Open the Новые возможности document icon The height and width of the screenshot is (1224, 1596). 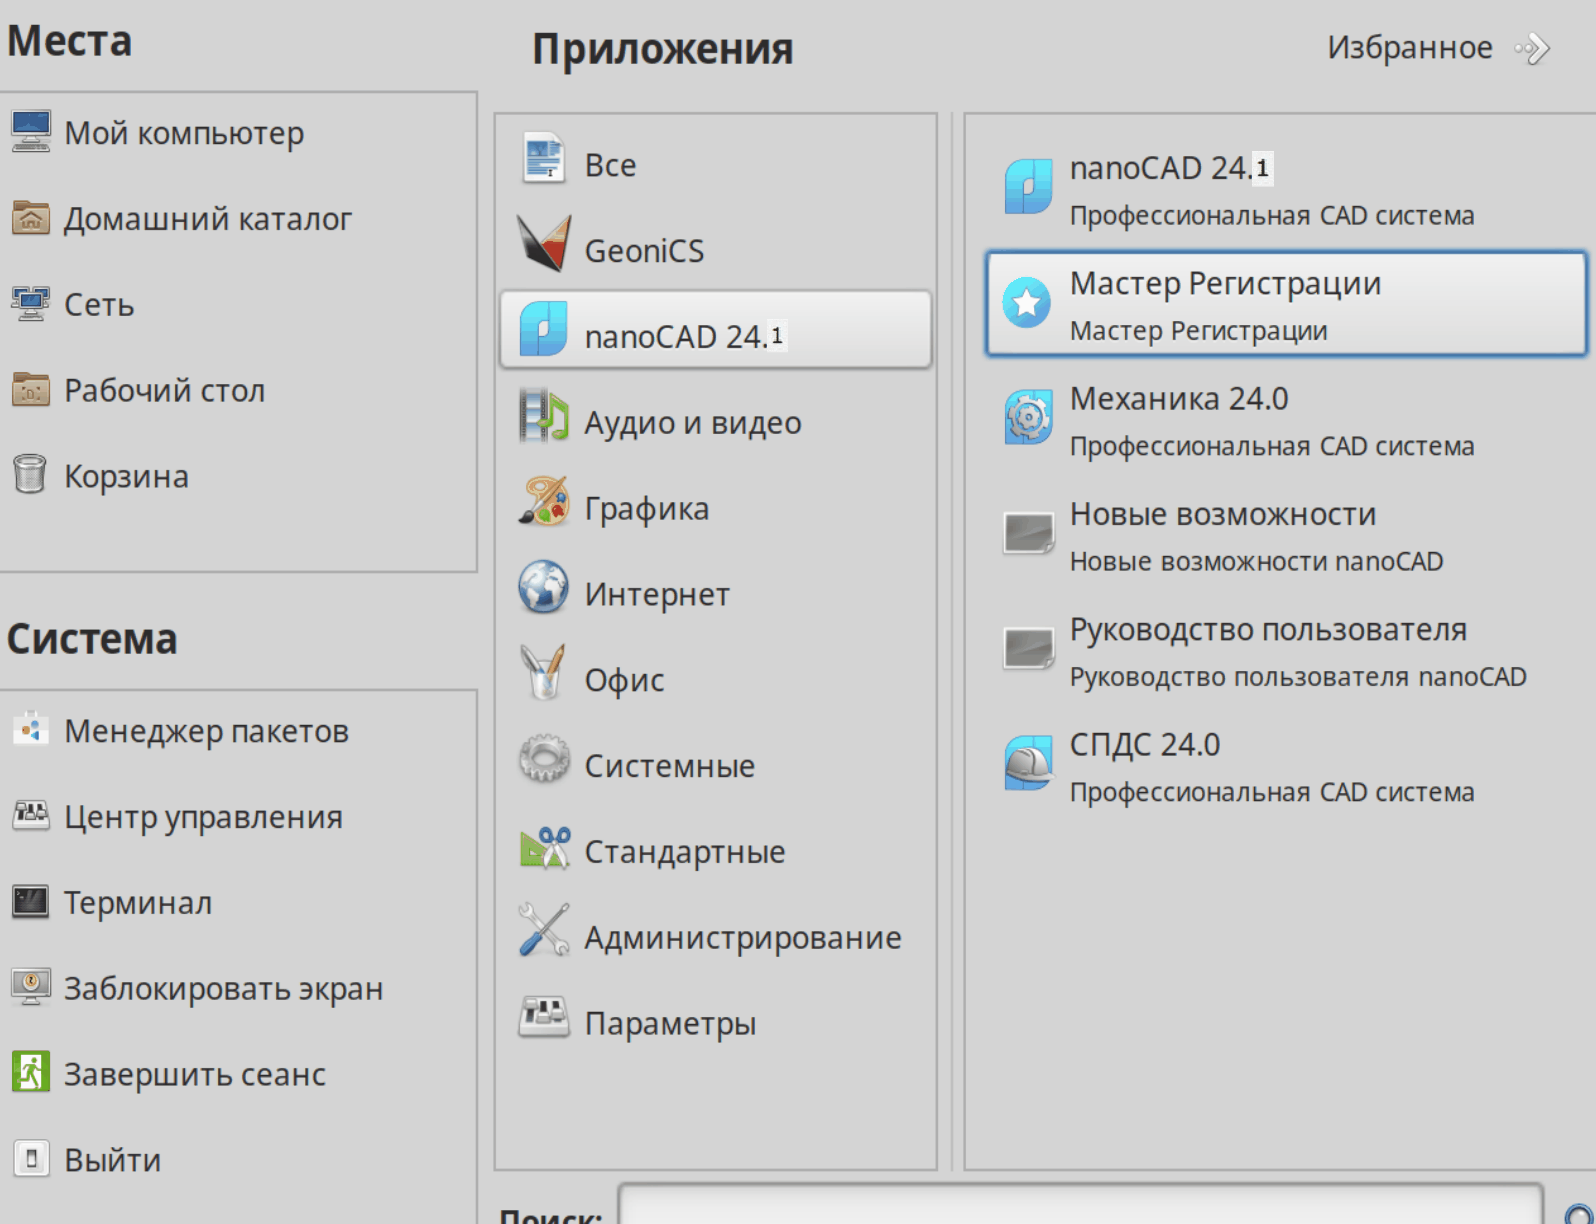[1029, 533]
